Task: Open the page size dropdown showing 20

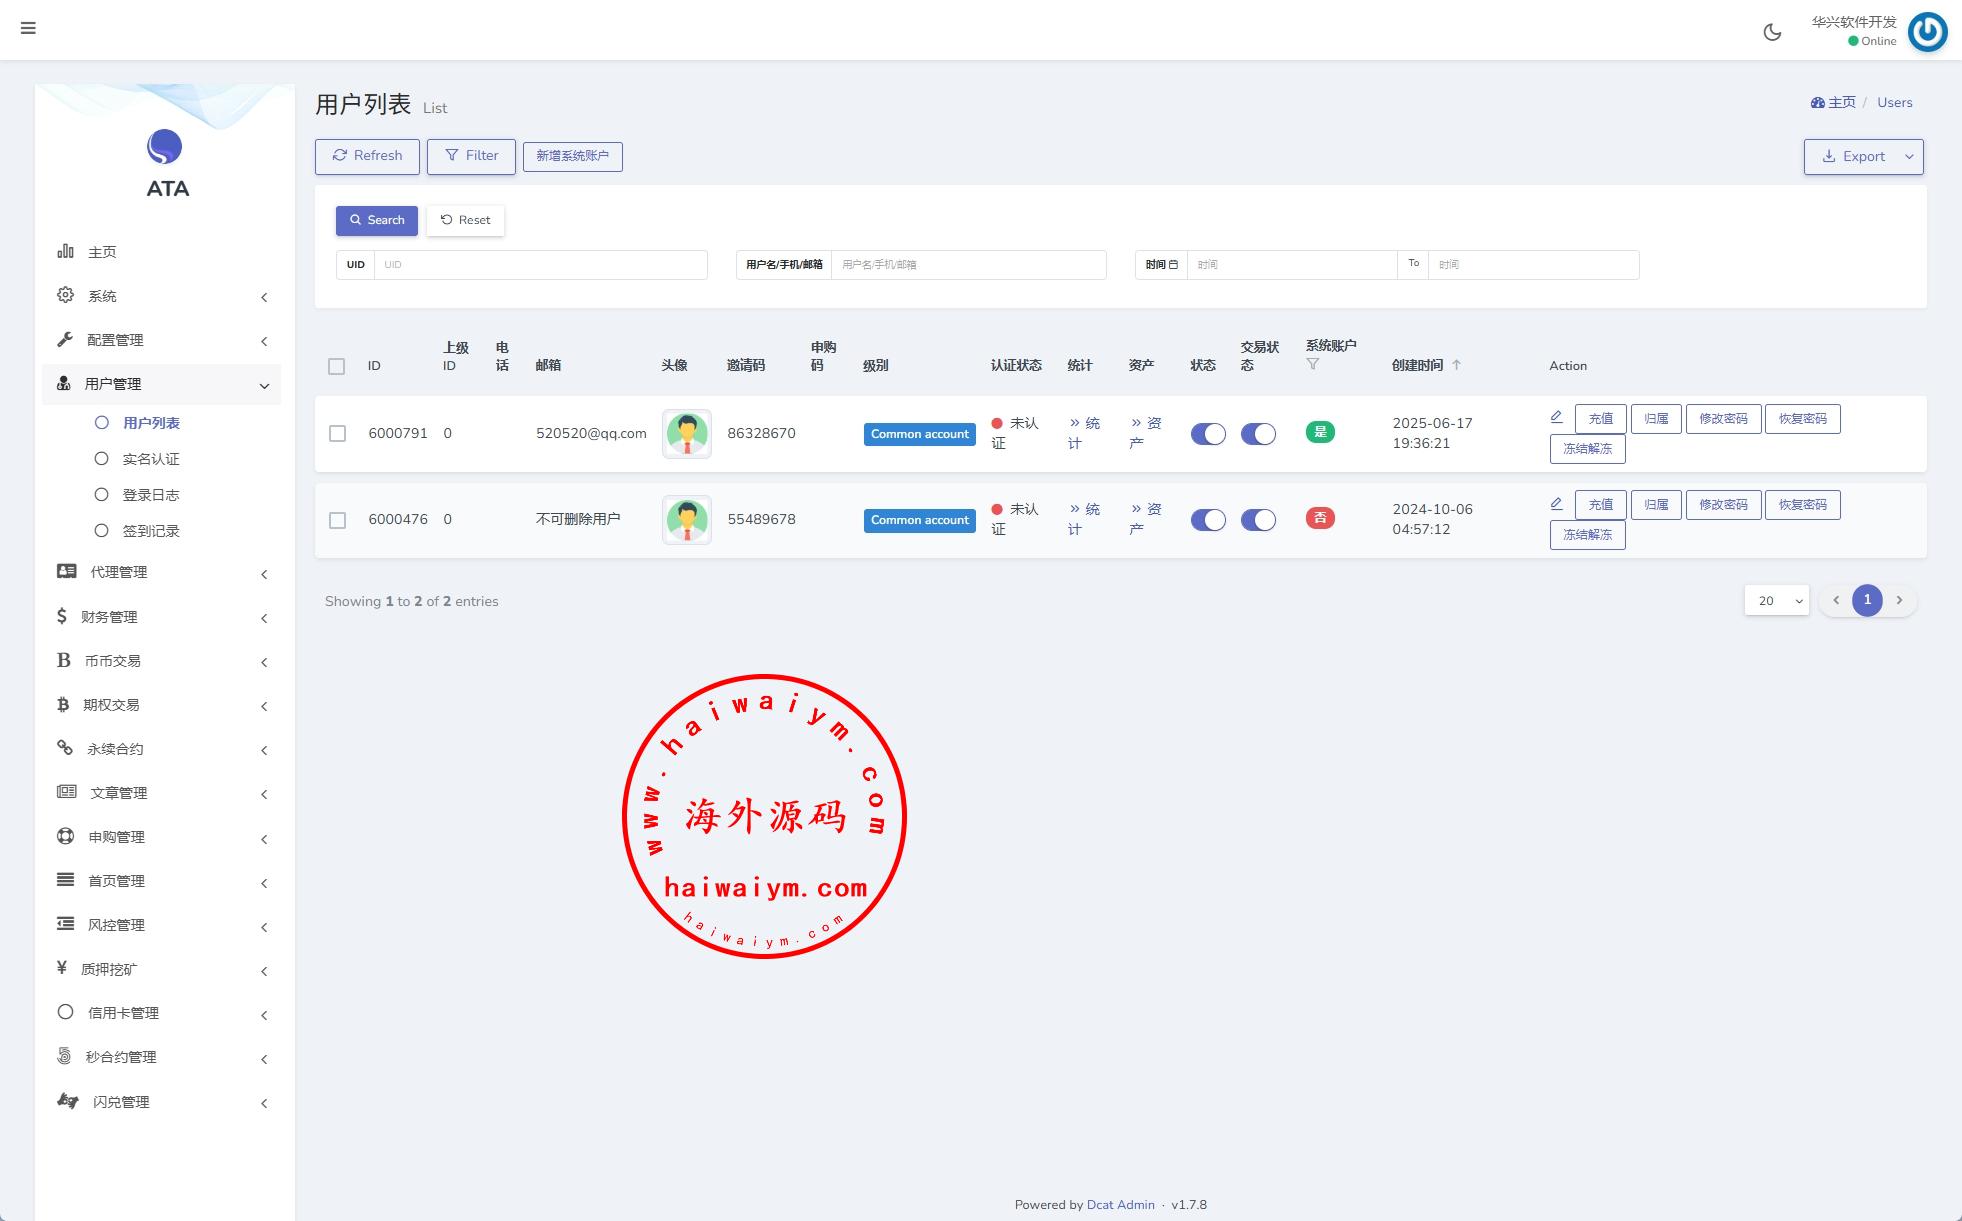Action: (1776, 600)
